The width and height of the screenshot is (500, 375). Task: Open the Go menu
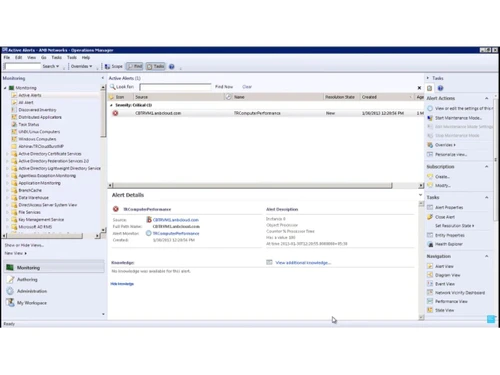(44, 57)
